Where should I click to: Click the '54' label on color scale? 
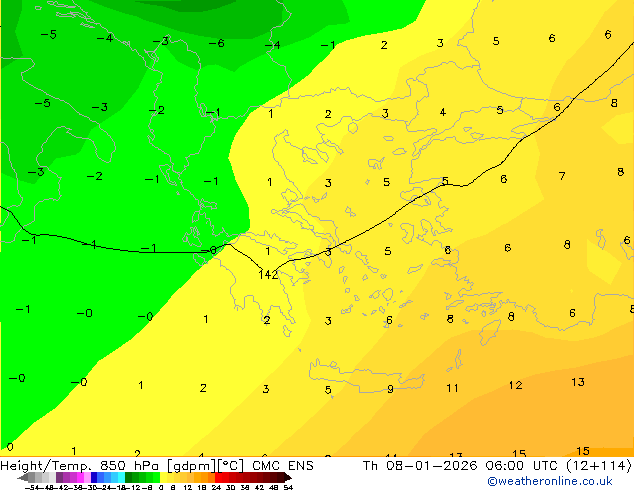click(x=288, y=487)
